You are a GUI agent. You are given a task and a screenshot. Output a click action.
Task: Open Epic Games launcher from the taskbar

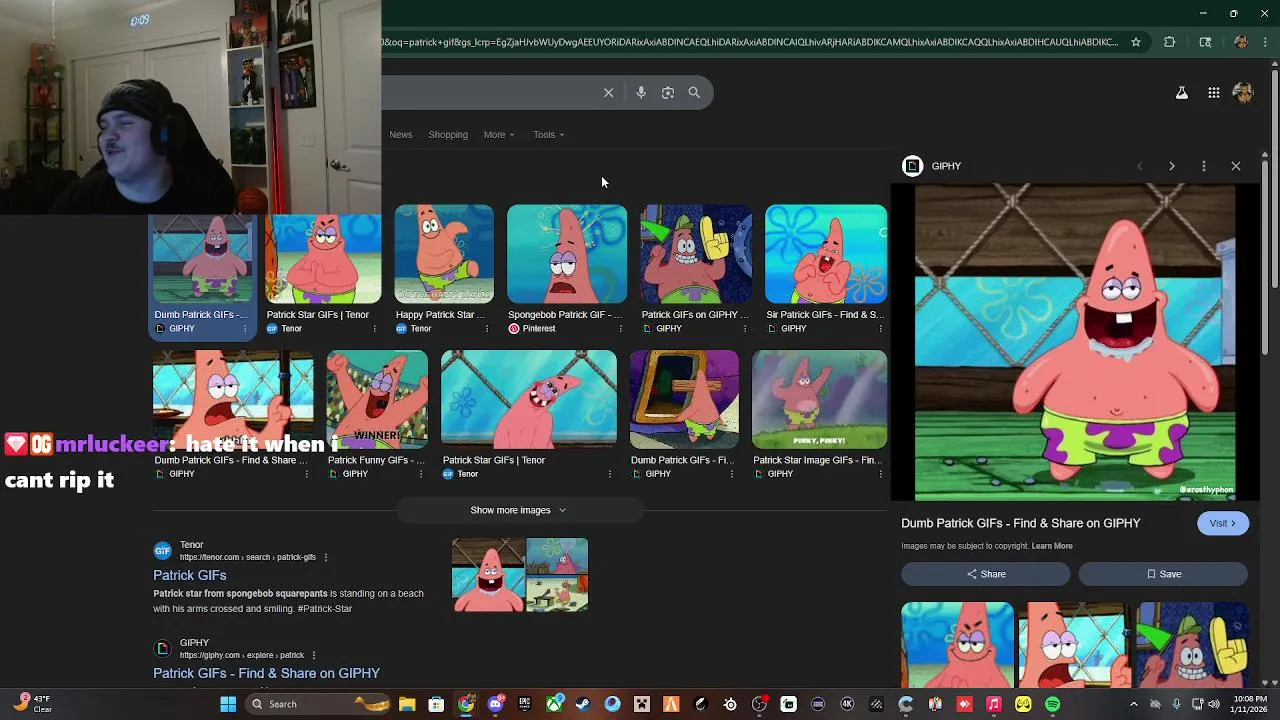[524, 704]
